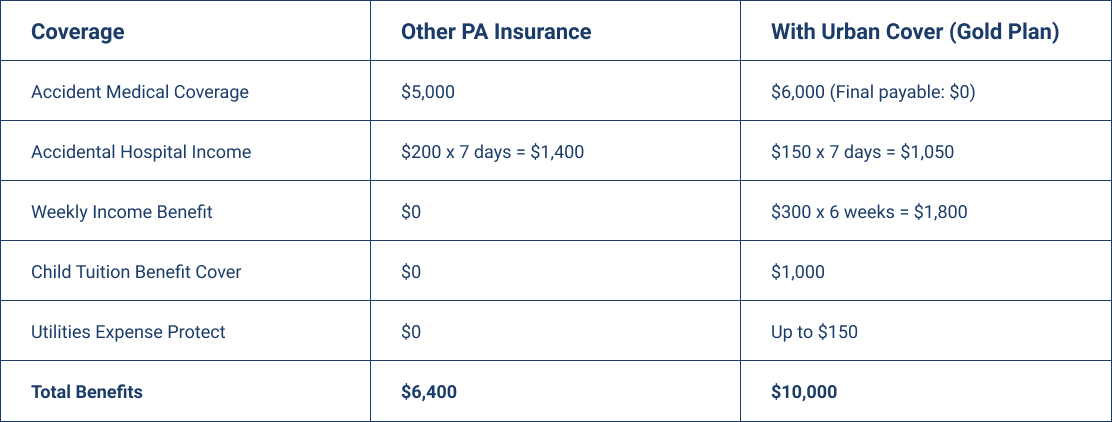Click the Coverage column header
Image resolution: width=1112 pixels, height=422 pixels.
[77, 32]
